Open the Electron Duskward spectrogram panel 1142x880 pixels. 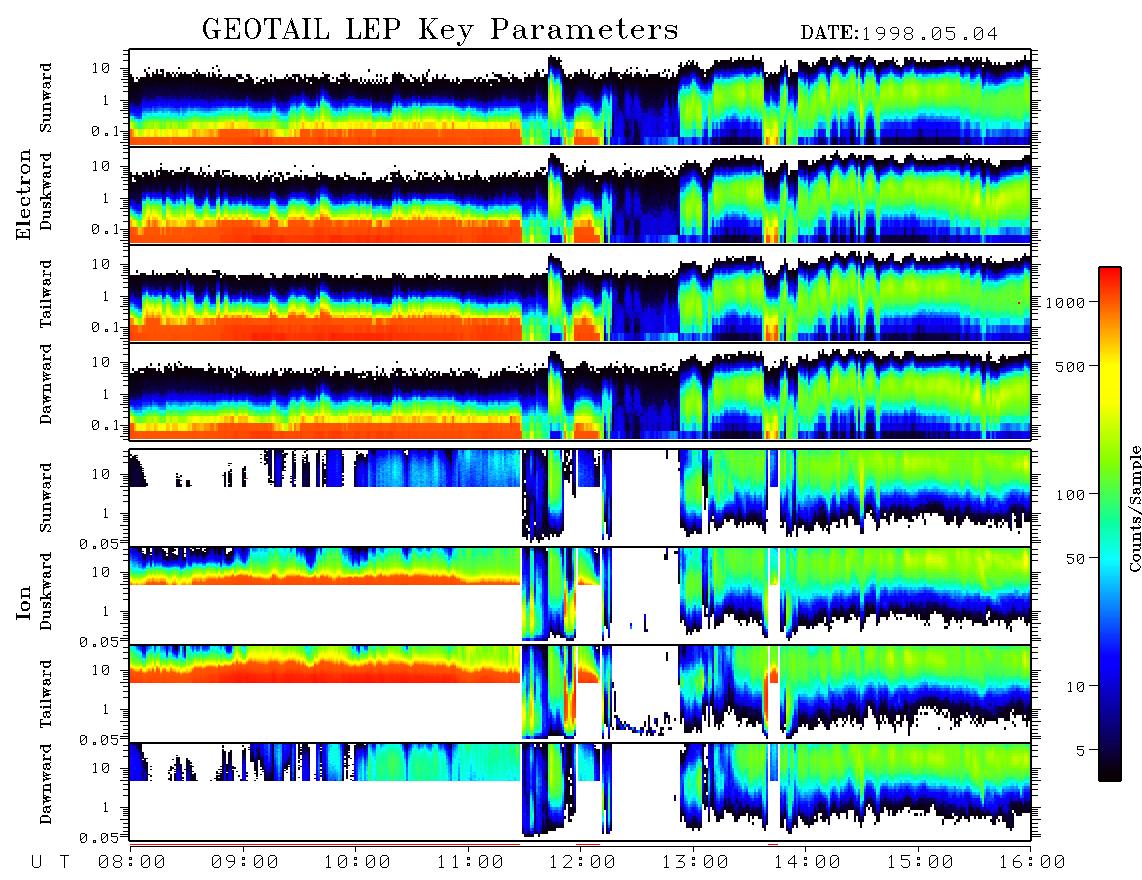[x=580, y=195]
